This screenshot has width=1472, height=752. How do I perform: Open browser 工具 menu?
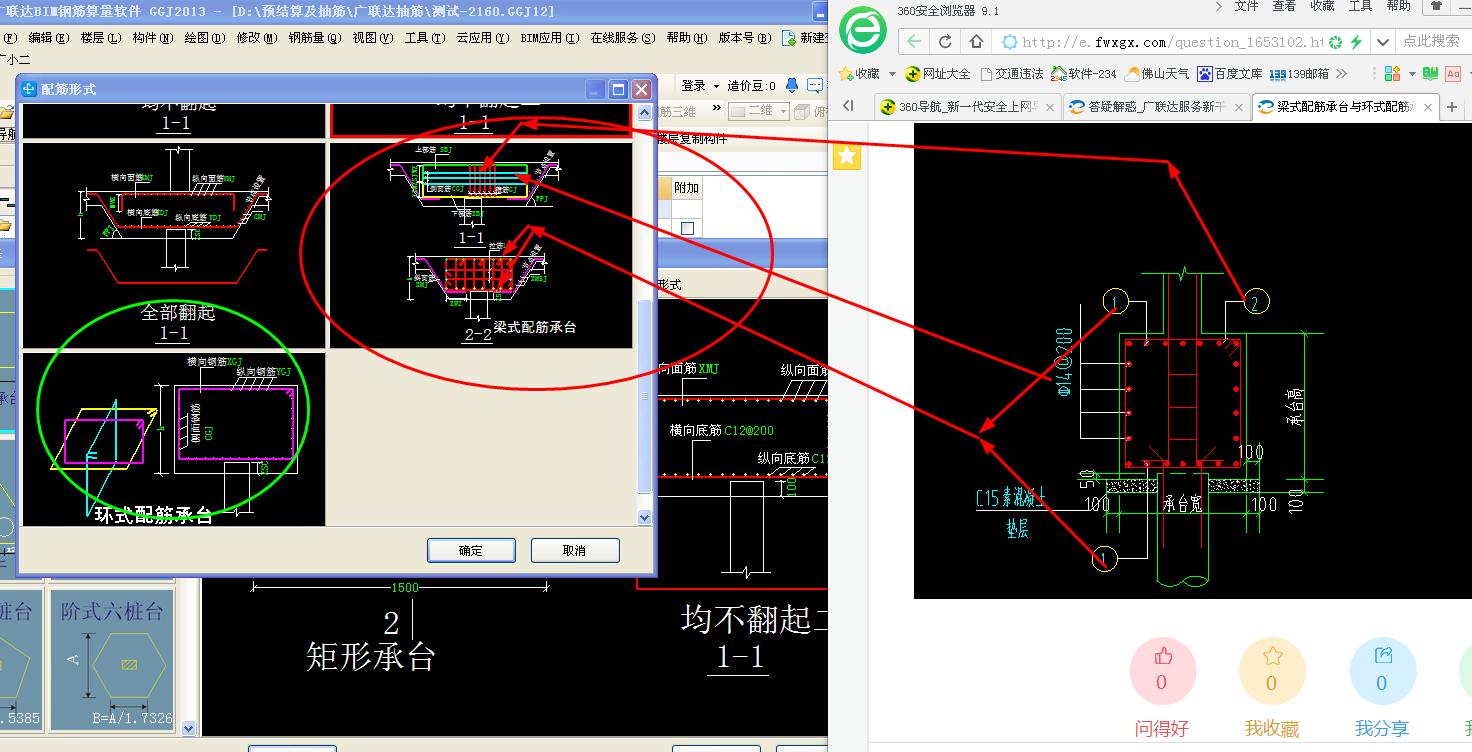pos(1360,6)
